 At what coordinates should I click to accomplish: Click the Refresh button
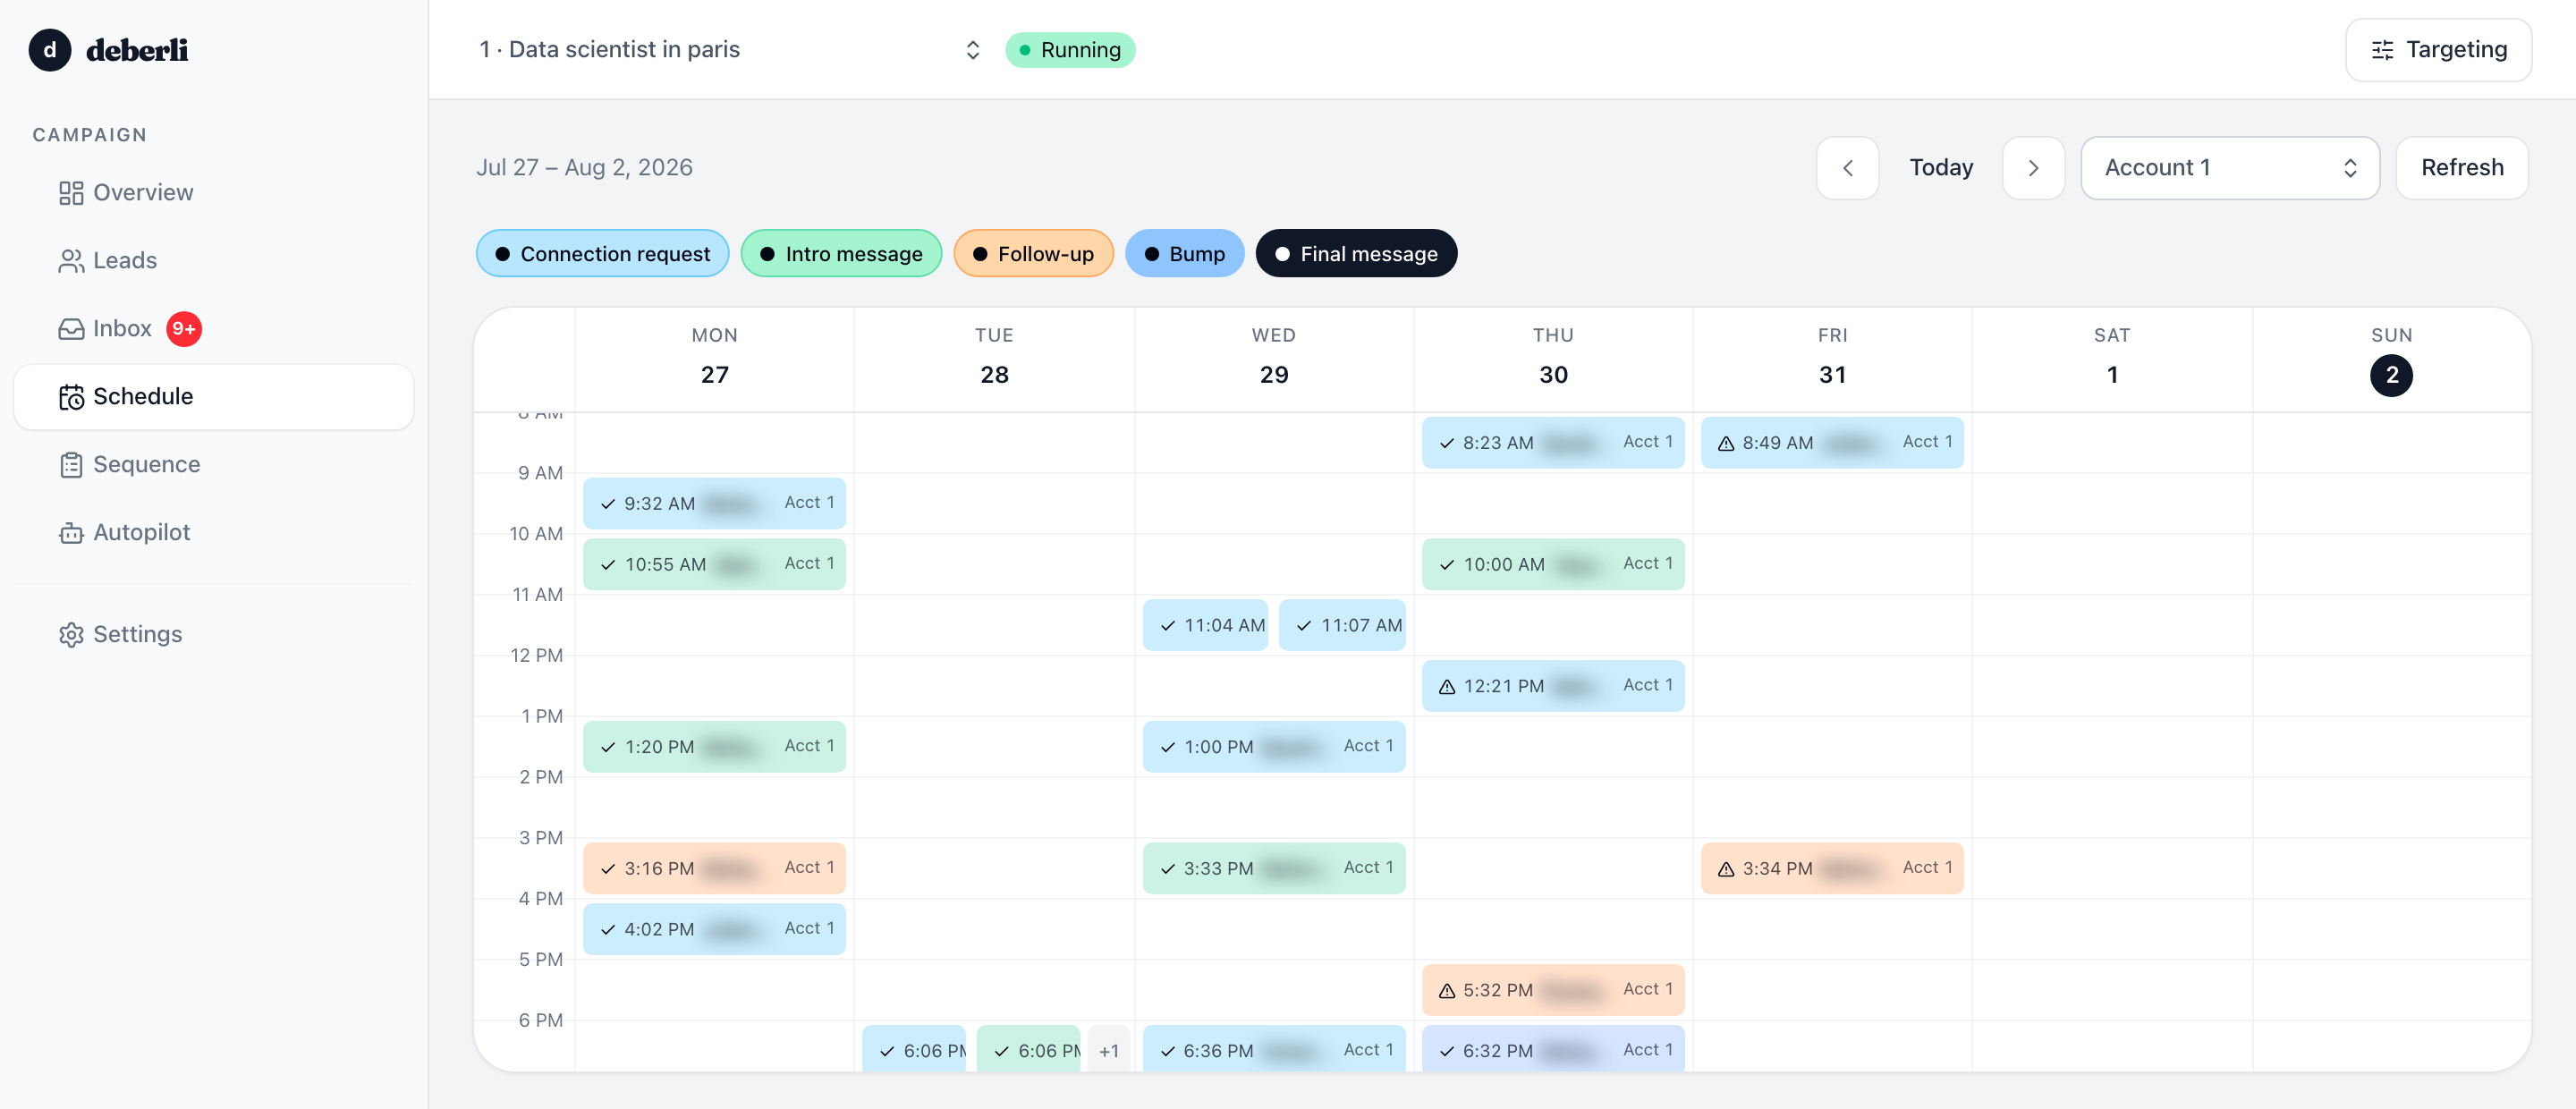[2462, 168]
